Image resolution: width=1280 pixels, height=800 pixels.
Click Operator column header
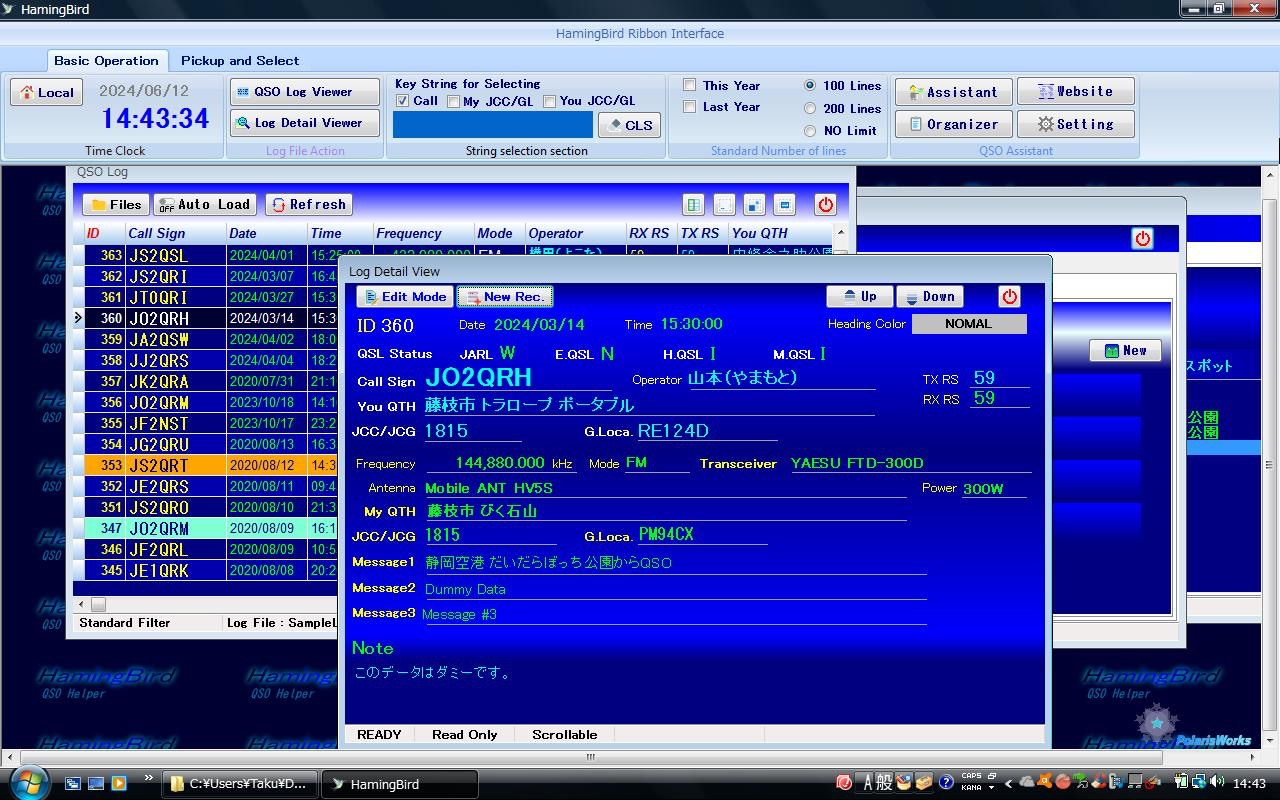tap(575, 233)
